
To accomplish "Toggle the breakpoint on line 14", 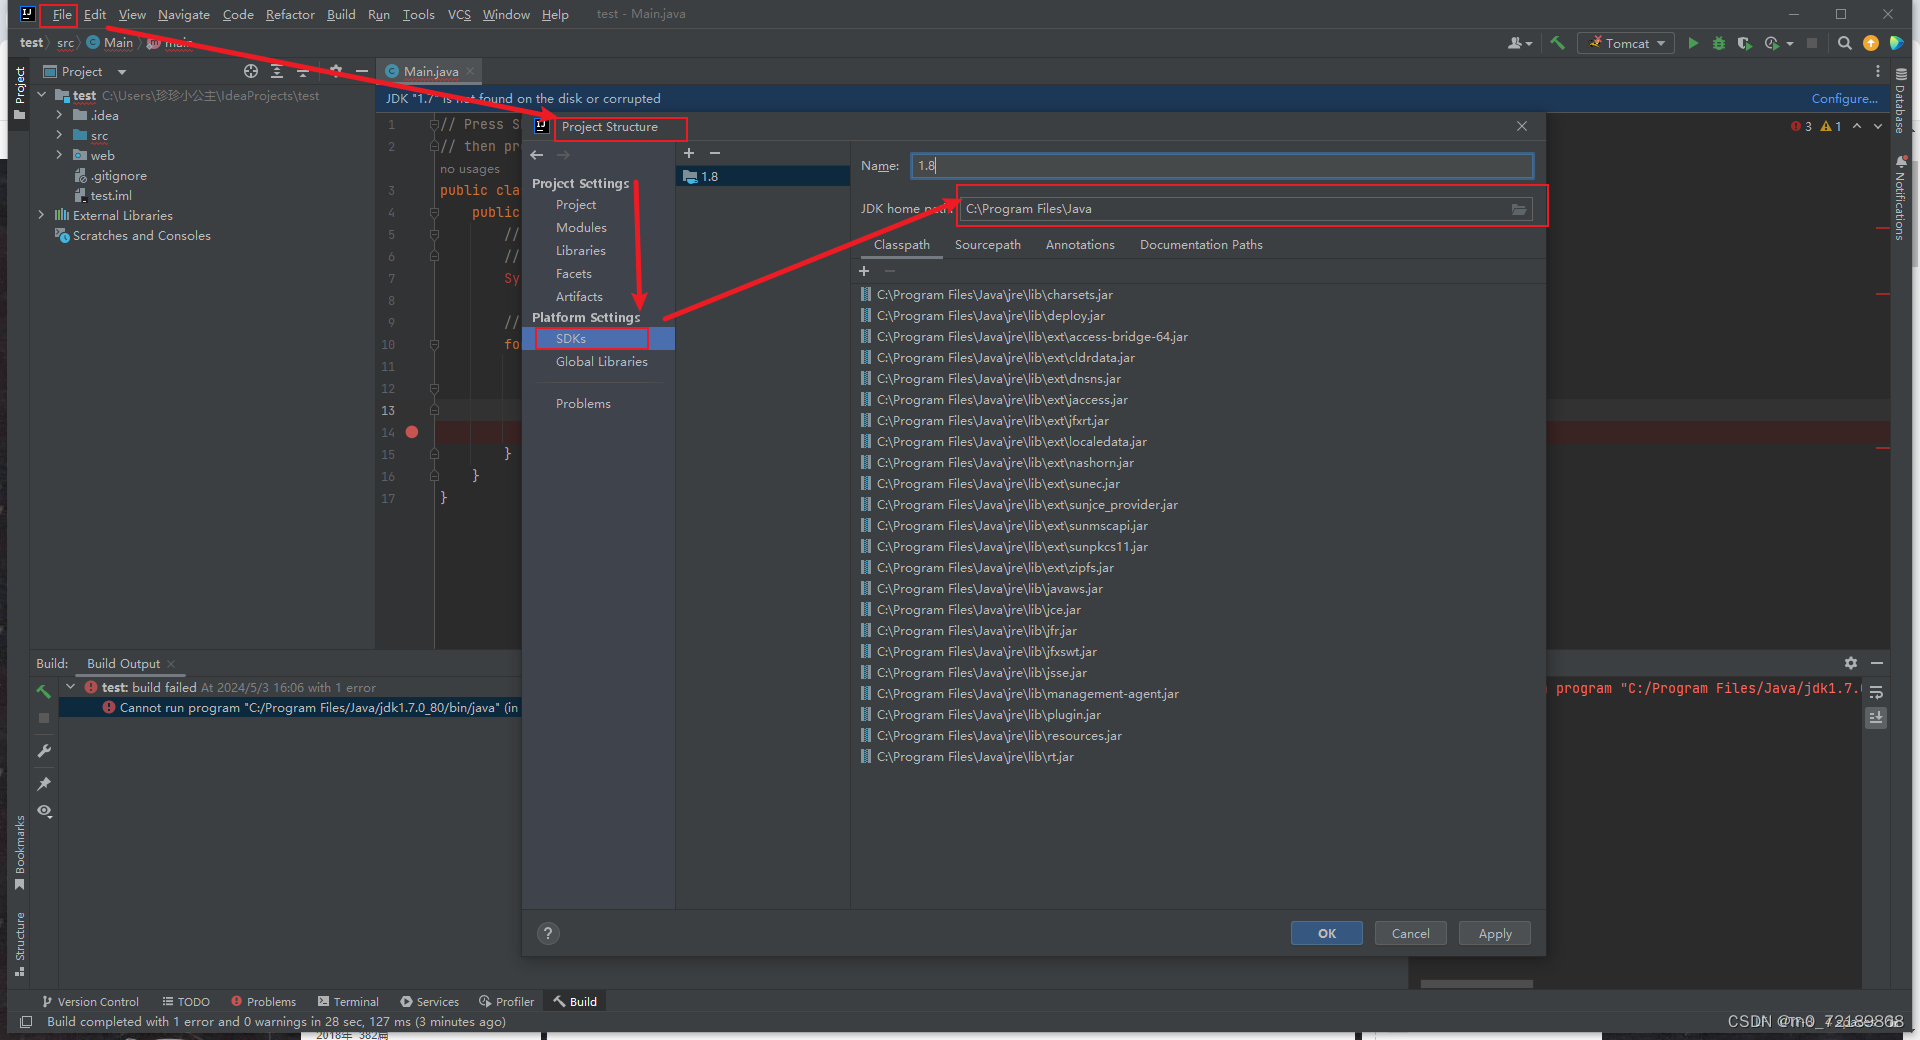I will (x=412, y=432).
